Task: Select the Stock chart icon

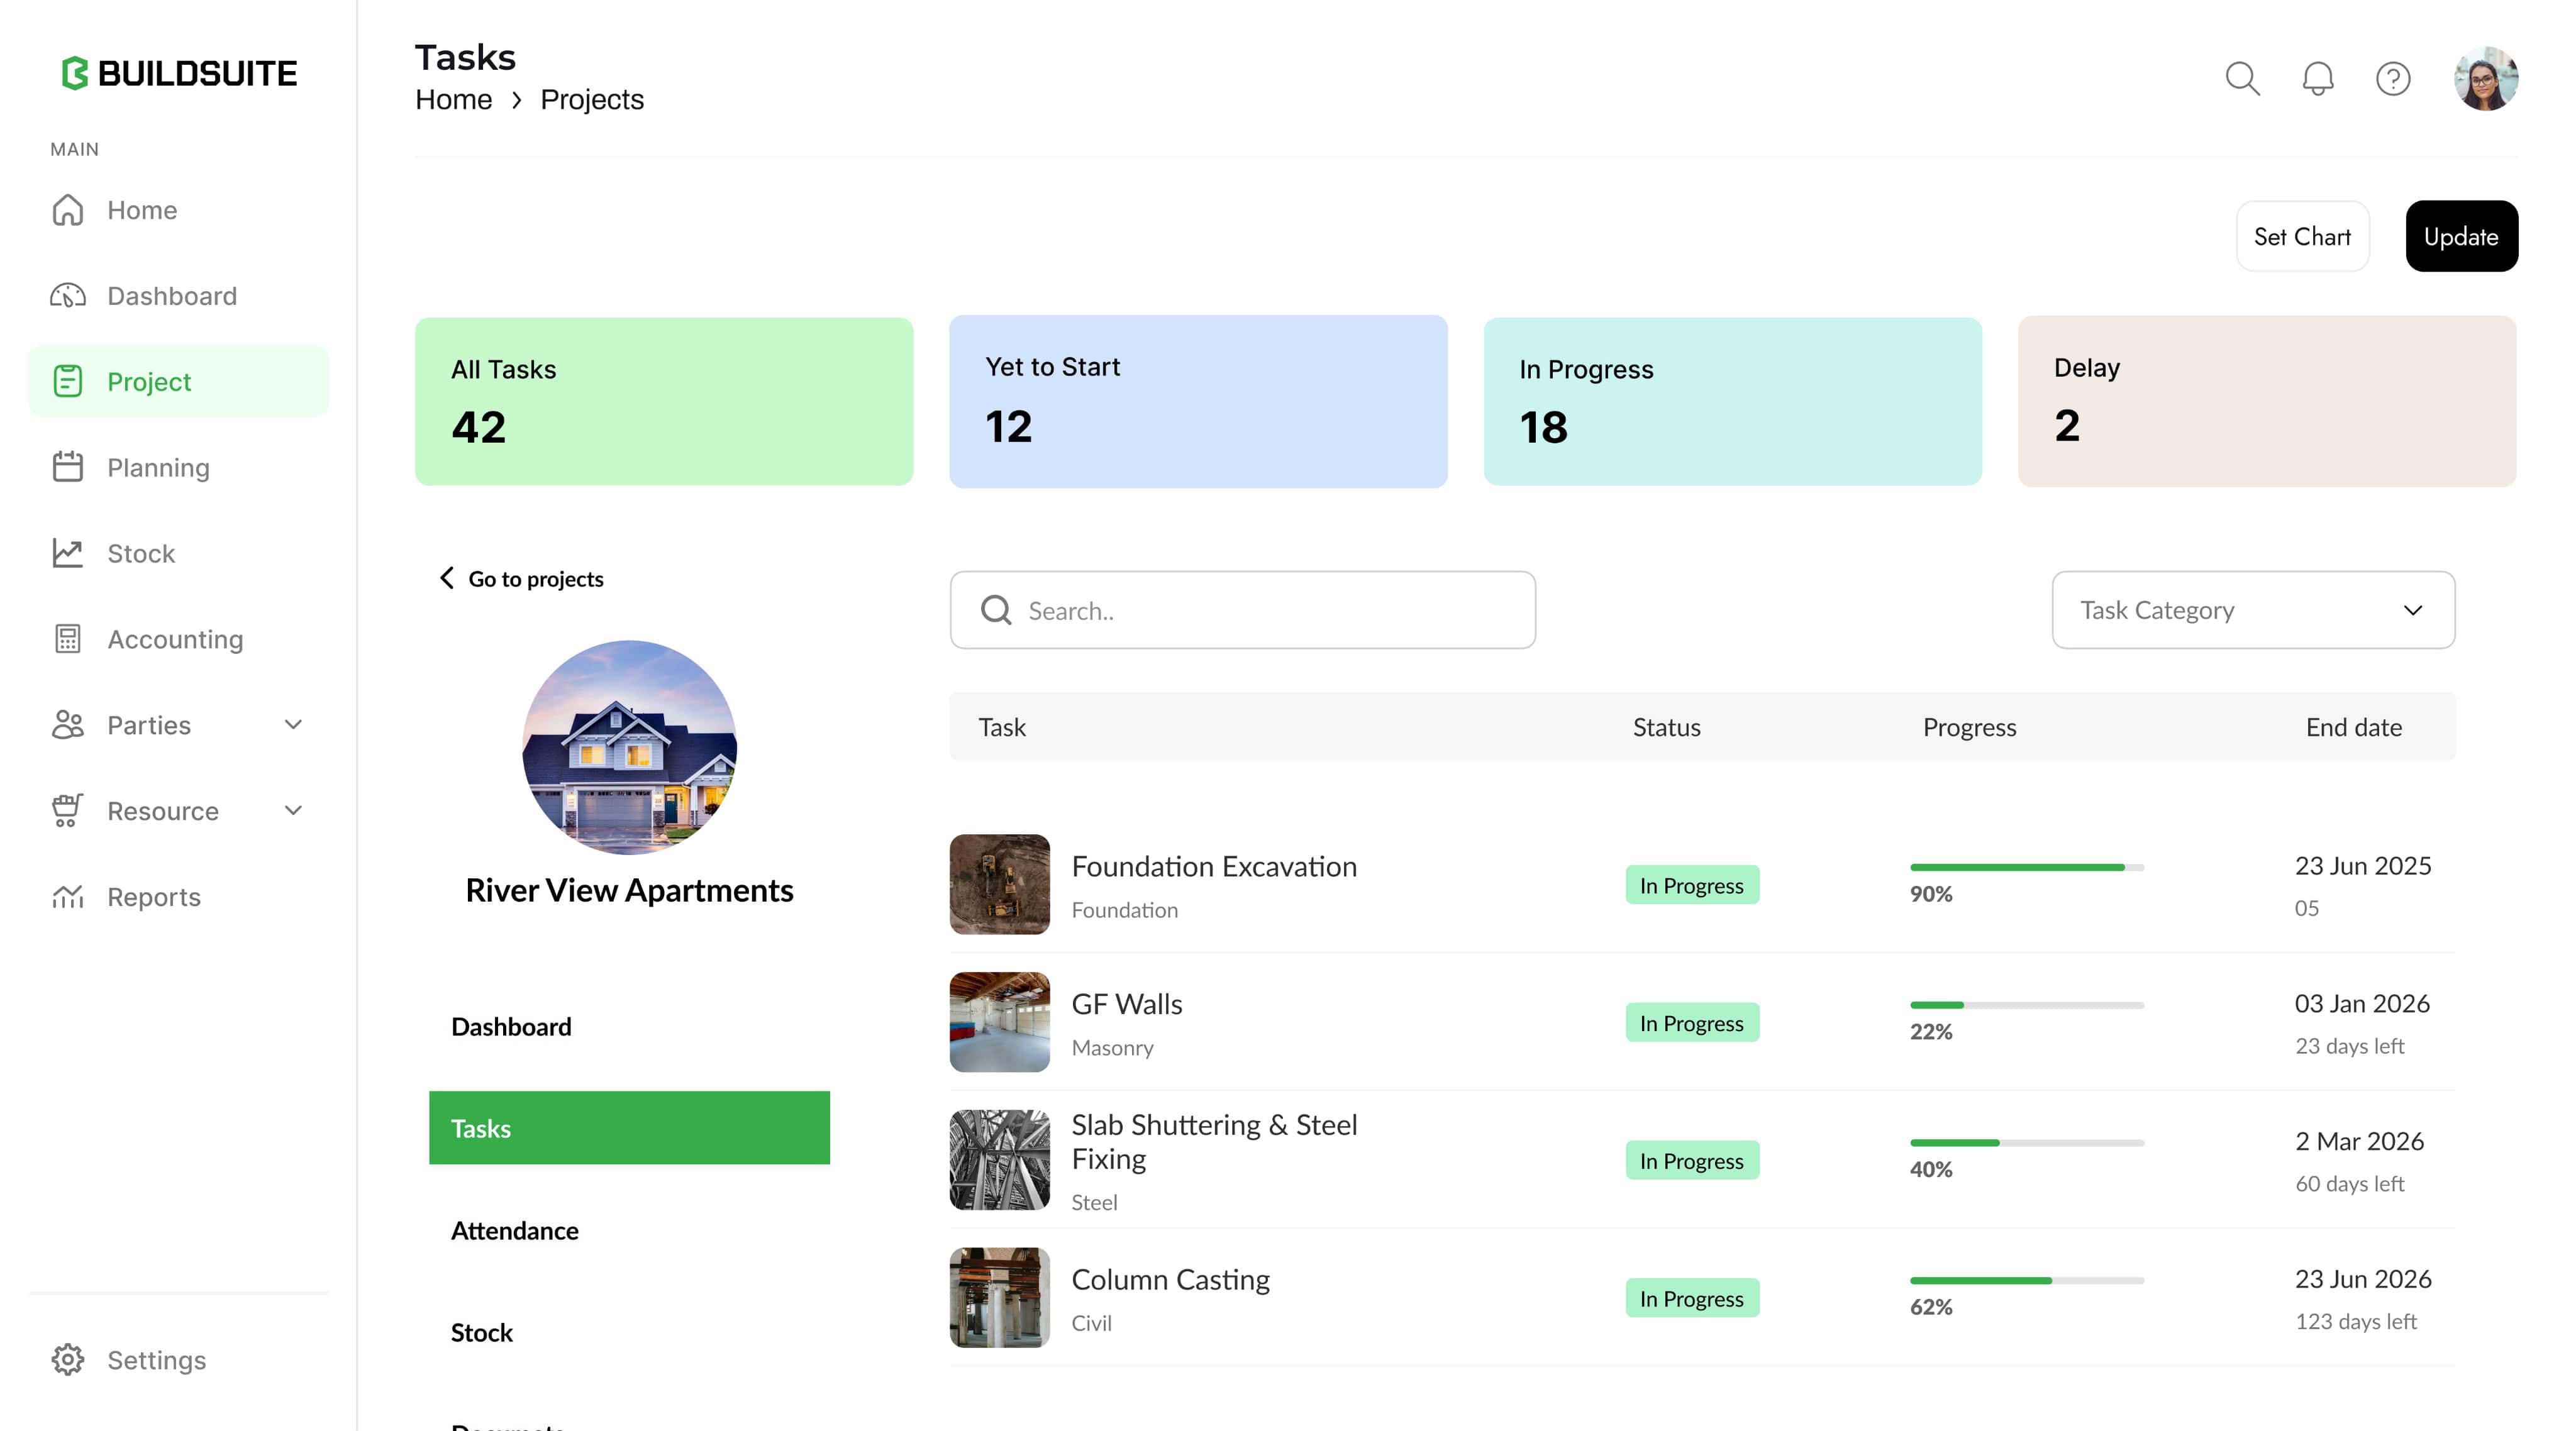Action: 68,553
